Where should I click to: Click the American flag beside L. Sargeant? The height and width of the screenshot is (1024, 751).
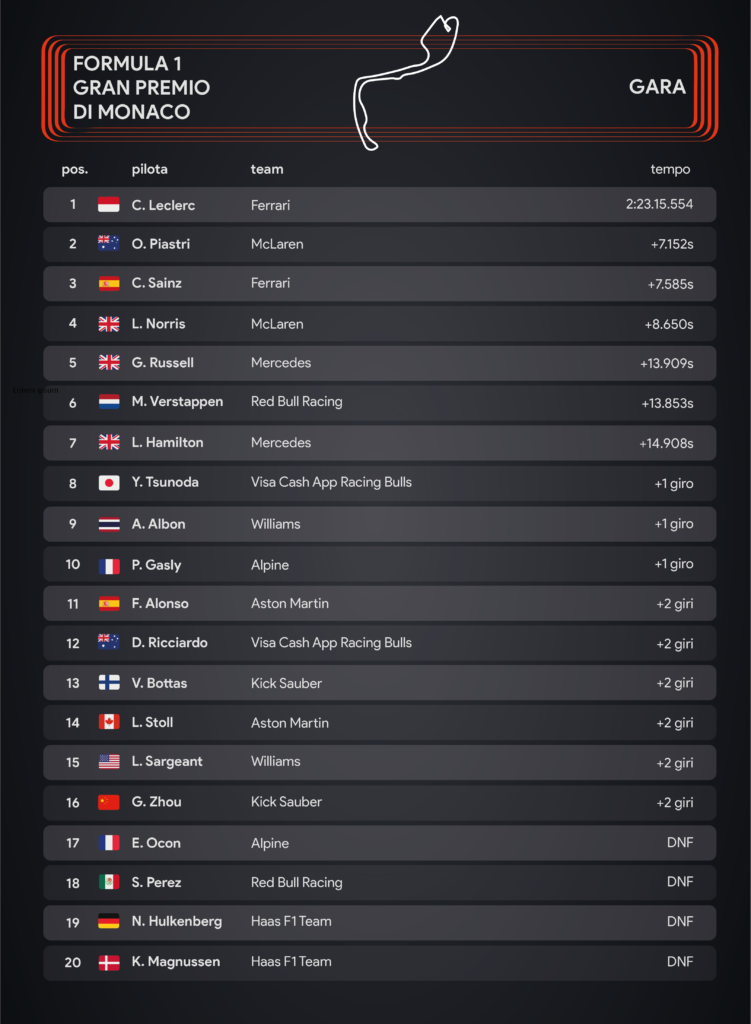pyautogui.click(x=109, y=762)
